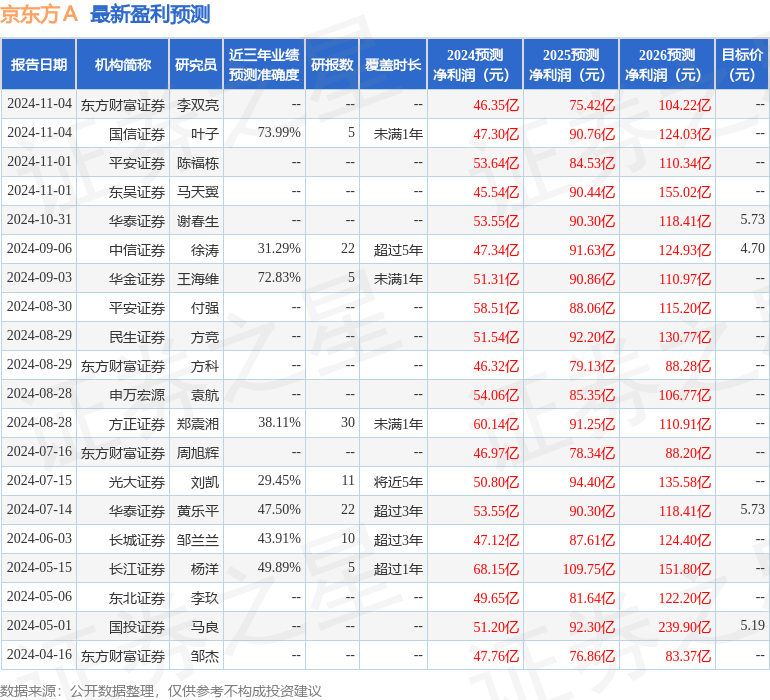The height and width of the screenshot is (700, 770).
Task: Click the 73.99% accuracy value
Action: click(x=279, y=133)
